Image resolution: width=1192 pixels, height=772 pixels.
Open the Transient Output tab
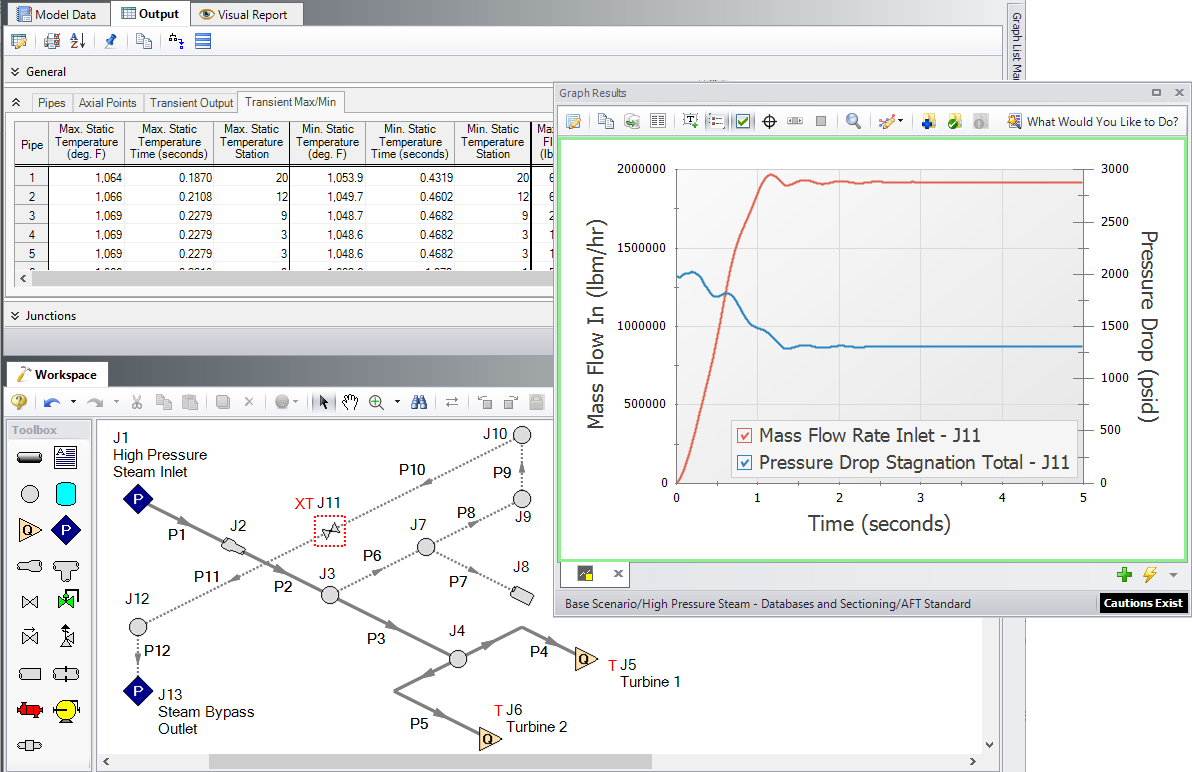coord(191,103)
